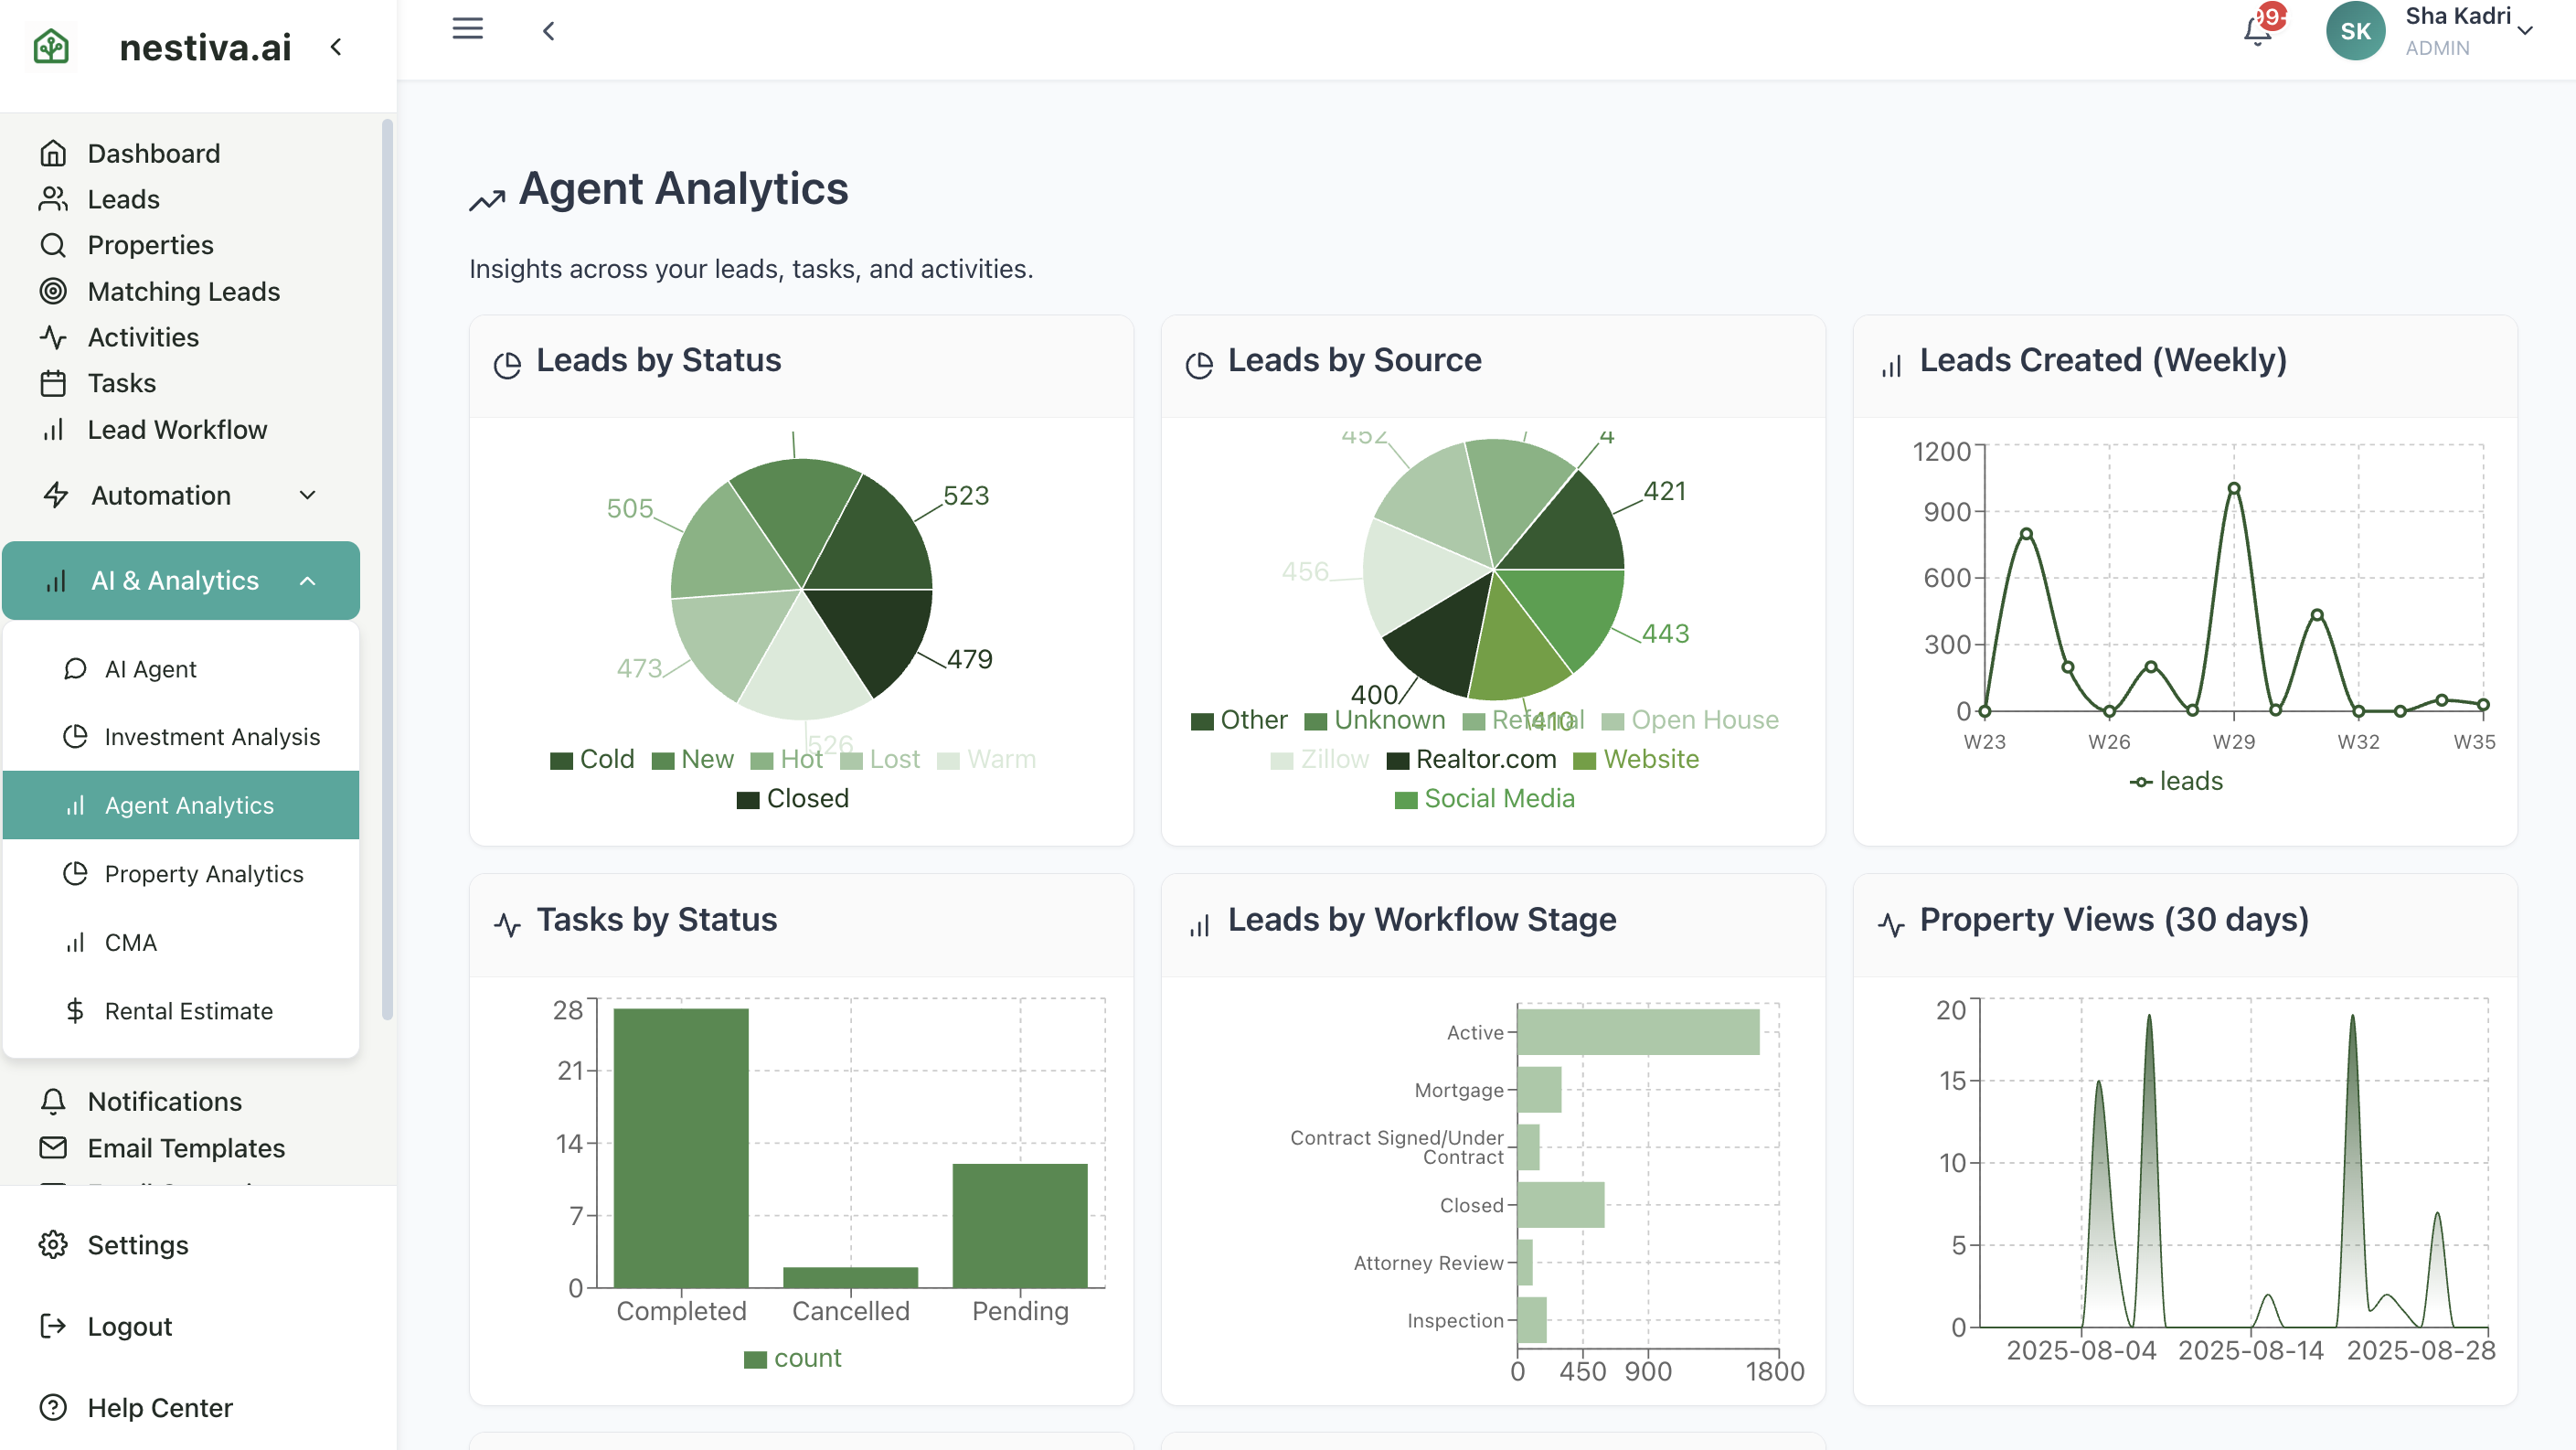Click the Help Center question icon
Image resolution: width=2576 pixels, height=1450 pixels.
coord(53,1407)
